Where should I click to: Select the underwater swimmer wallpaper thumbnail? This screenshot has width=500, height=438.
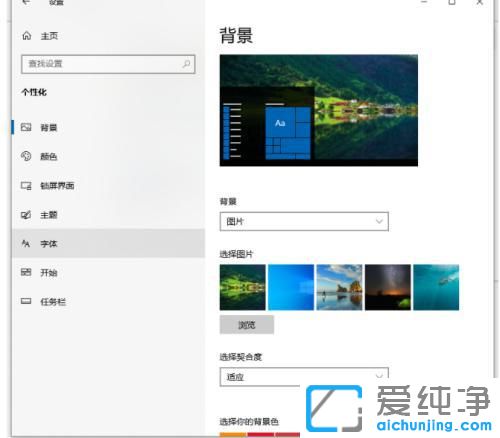tap(436, 287)
